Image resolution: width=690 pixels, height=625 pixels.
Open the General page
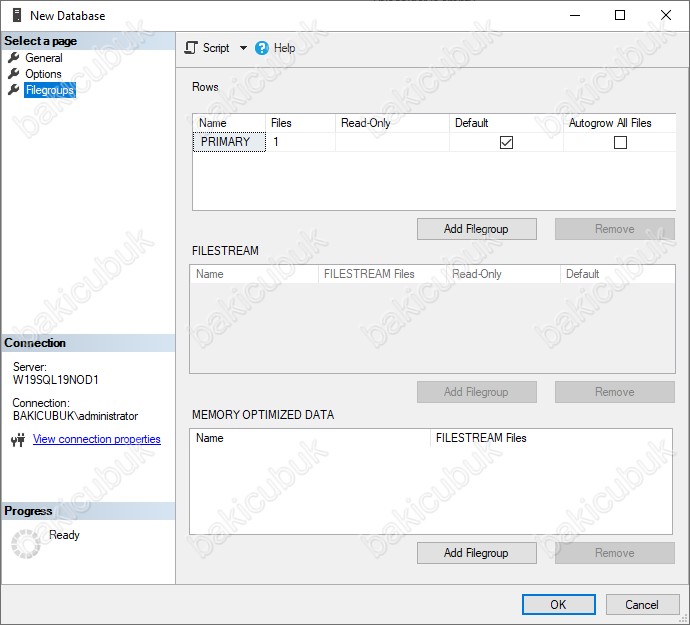click(x=44, y=58)
